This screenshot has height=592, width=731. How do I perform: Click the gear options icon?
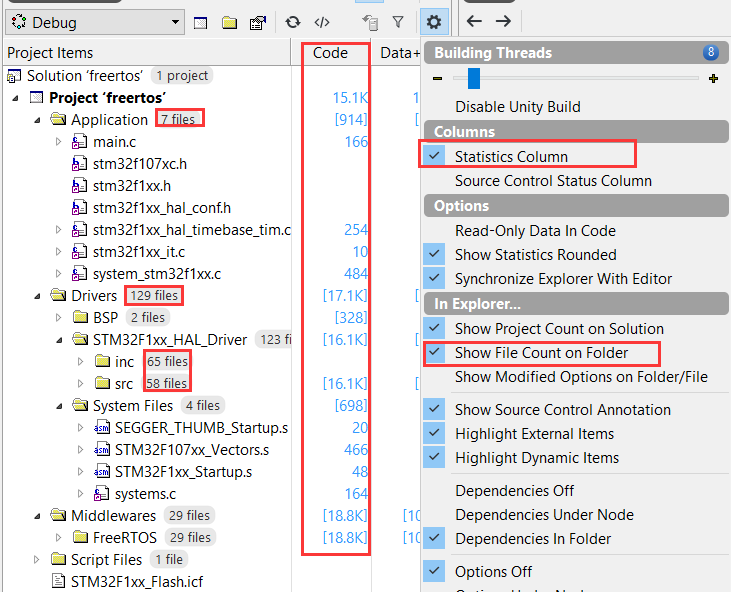434,22
